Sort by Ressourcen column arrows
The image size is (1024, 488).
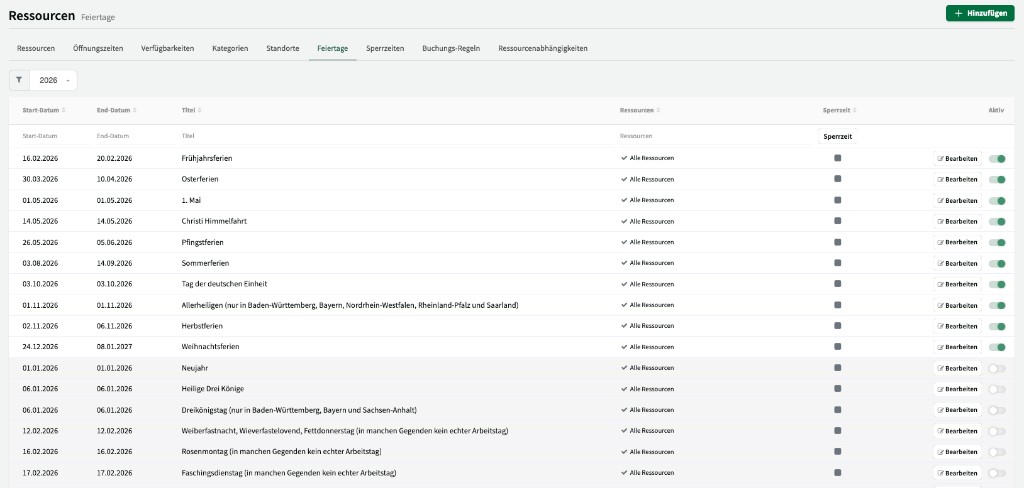(x=659, y=110)
